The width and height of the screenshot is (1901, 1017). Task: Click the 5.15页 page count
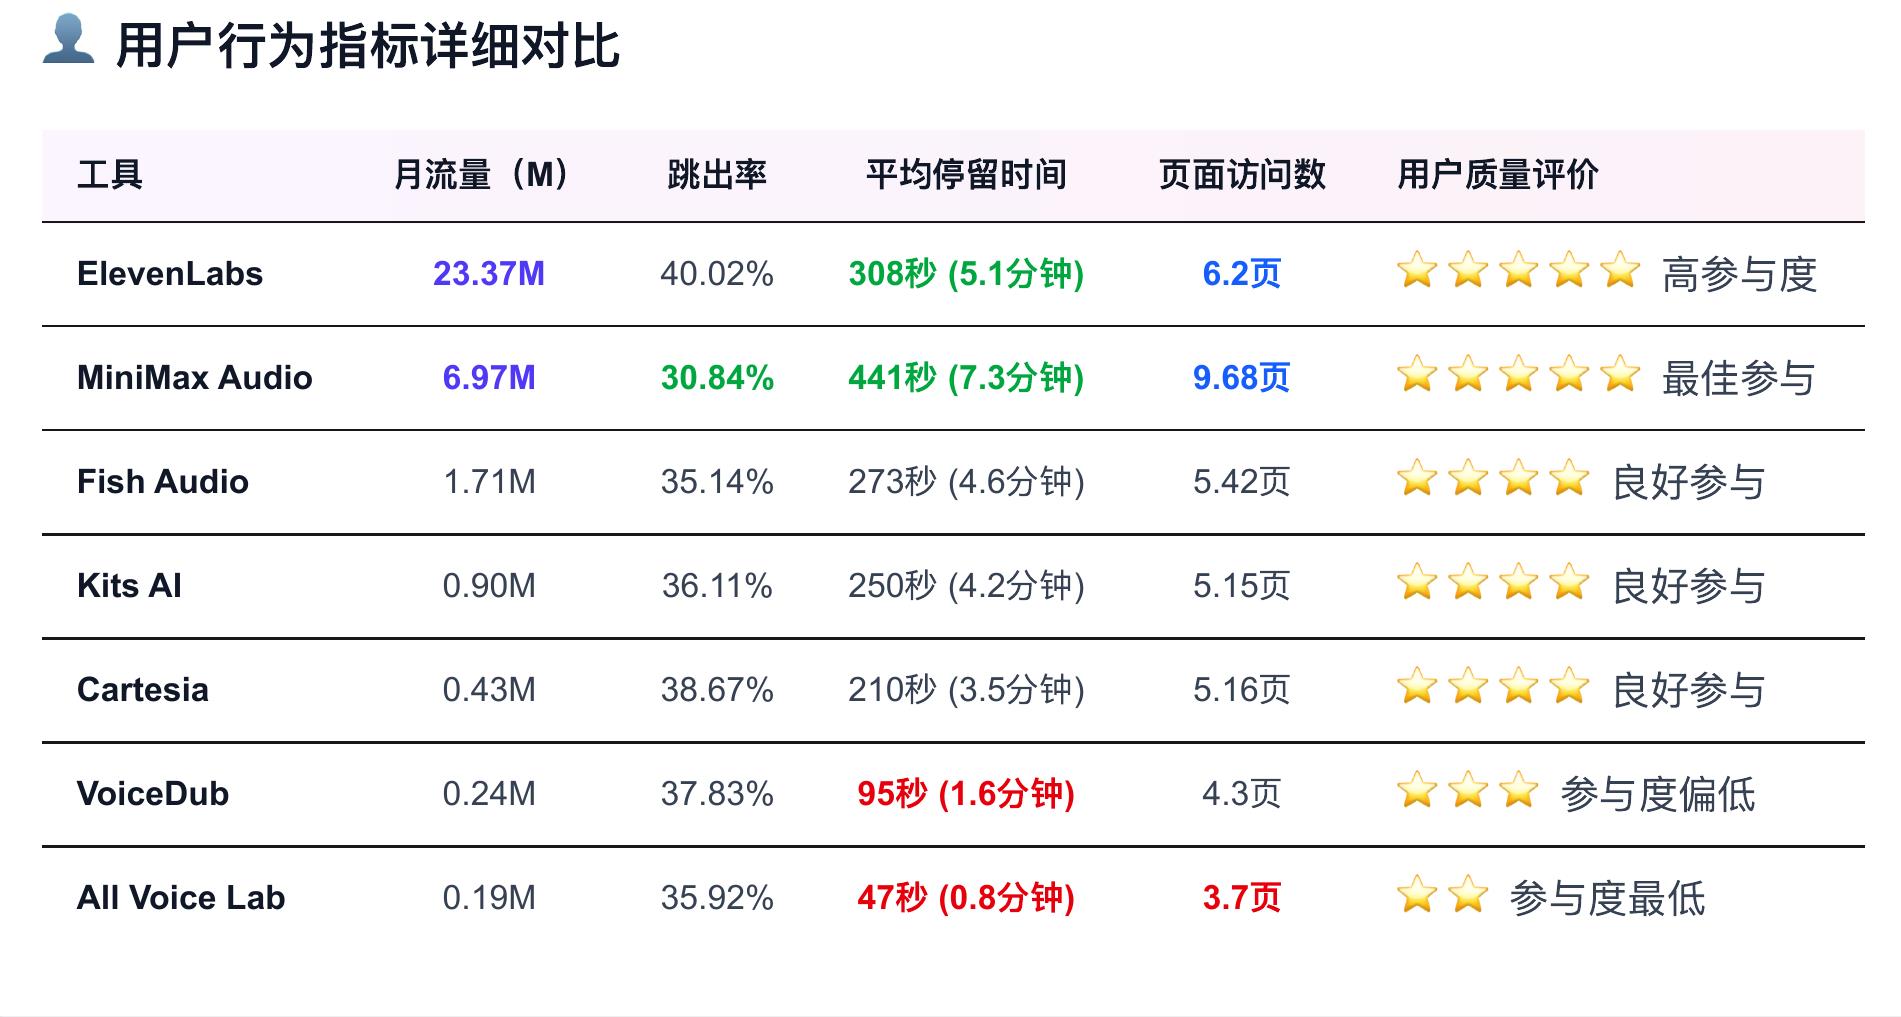coord(1242,586)
